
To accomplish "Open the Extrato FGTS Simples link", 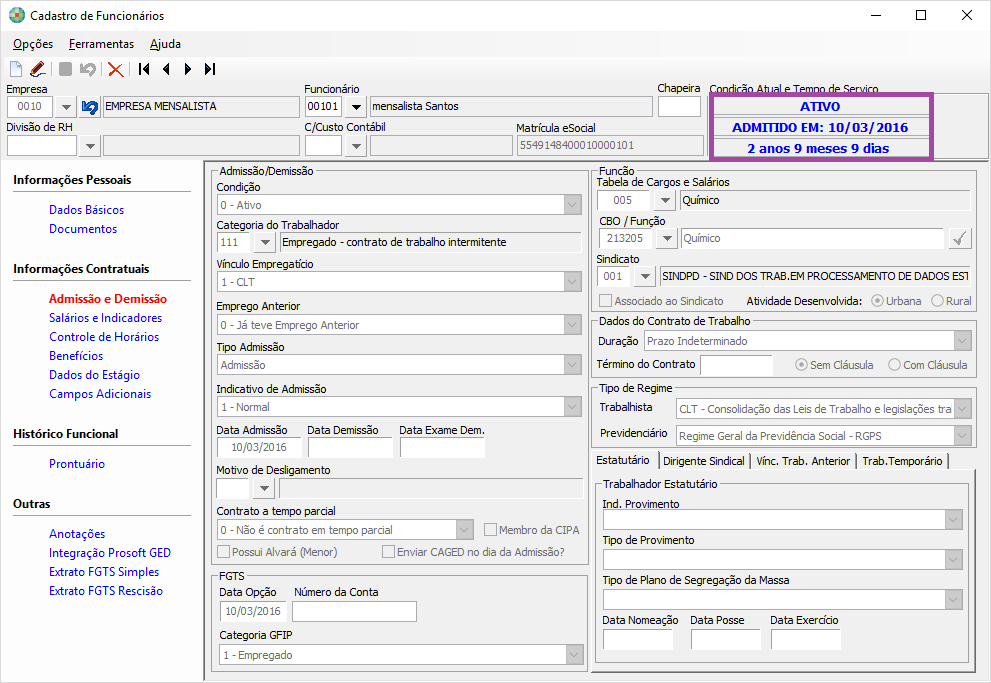I will point(104,572).
